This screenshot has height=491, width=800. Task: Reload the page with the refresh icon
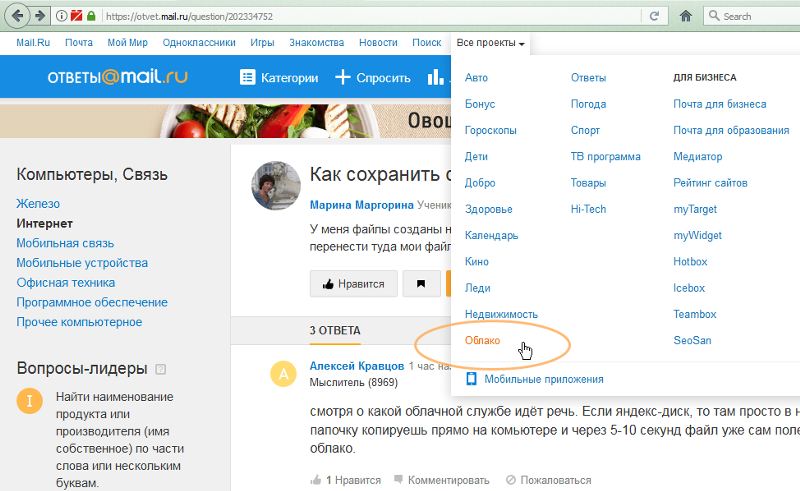click(x=654, y=16)
